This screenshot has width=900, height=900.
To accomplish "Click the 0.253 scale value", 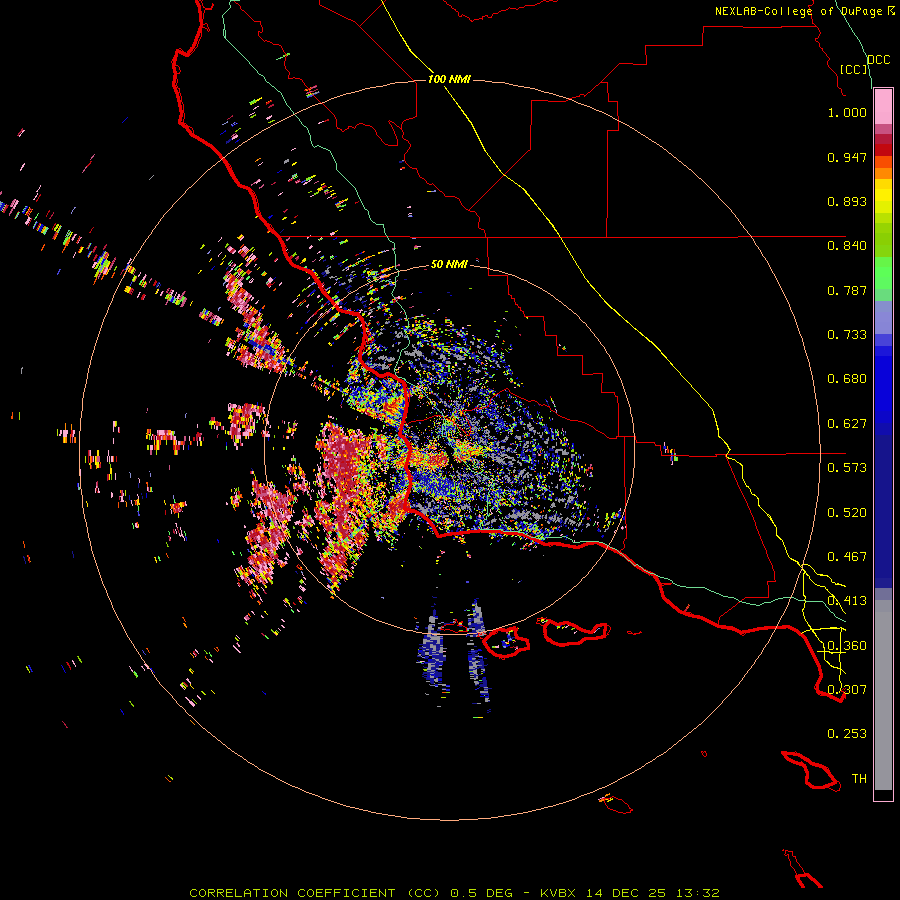I will click(x=847, y=734).
